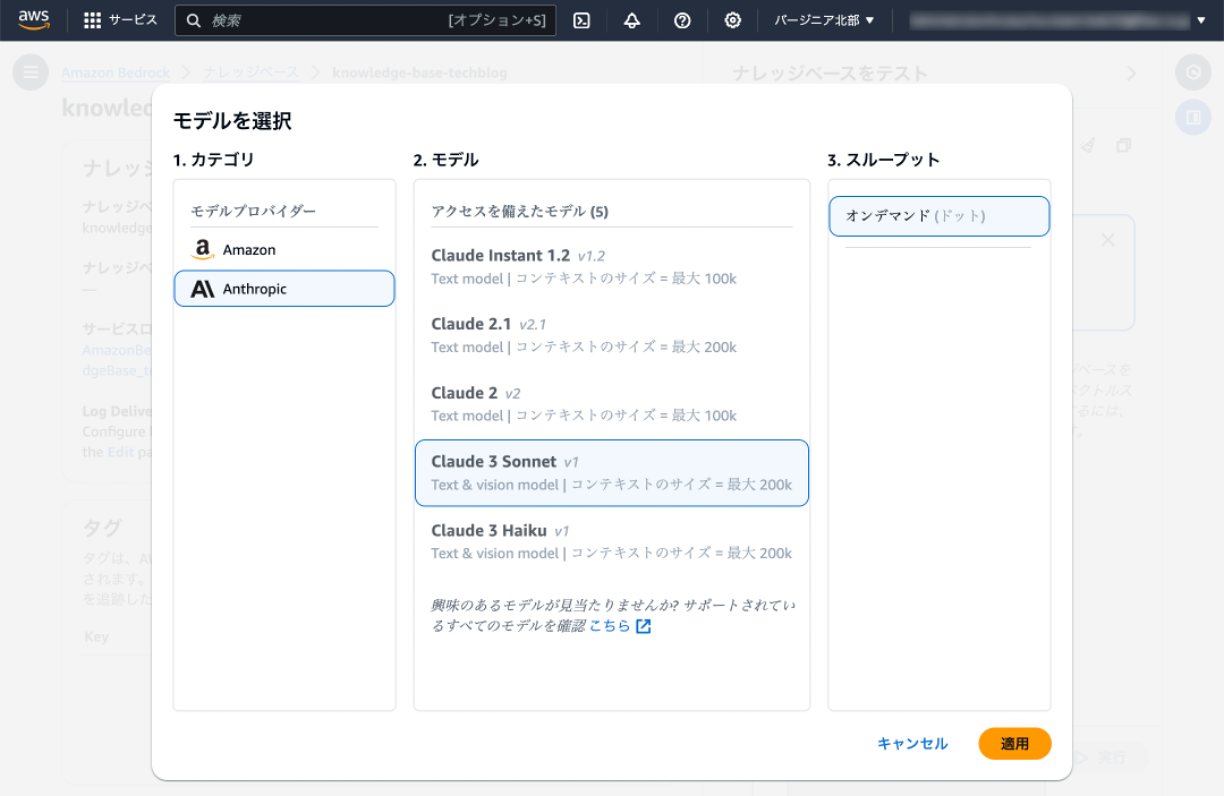
Task: Choose the Claude 3 Haiku model
Action: (611, 541)
